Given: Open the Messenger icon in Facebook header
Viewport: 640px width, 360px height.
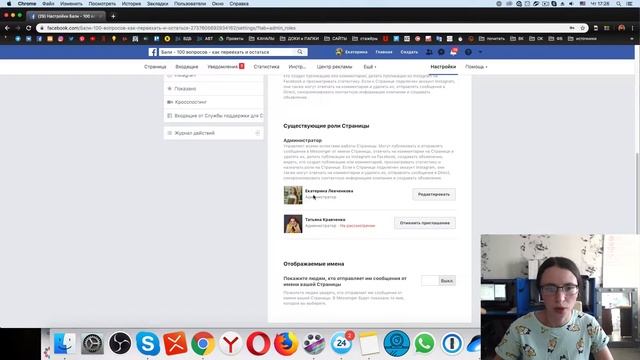Looking at the screenshot, I should coord(441,52).
